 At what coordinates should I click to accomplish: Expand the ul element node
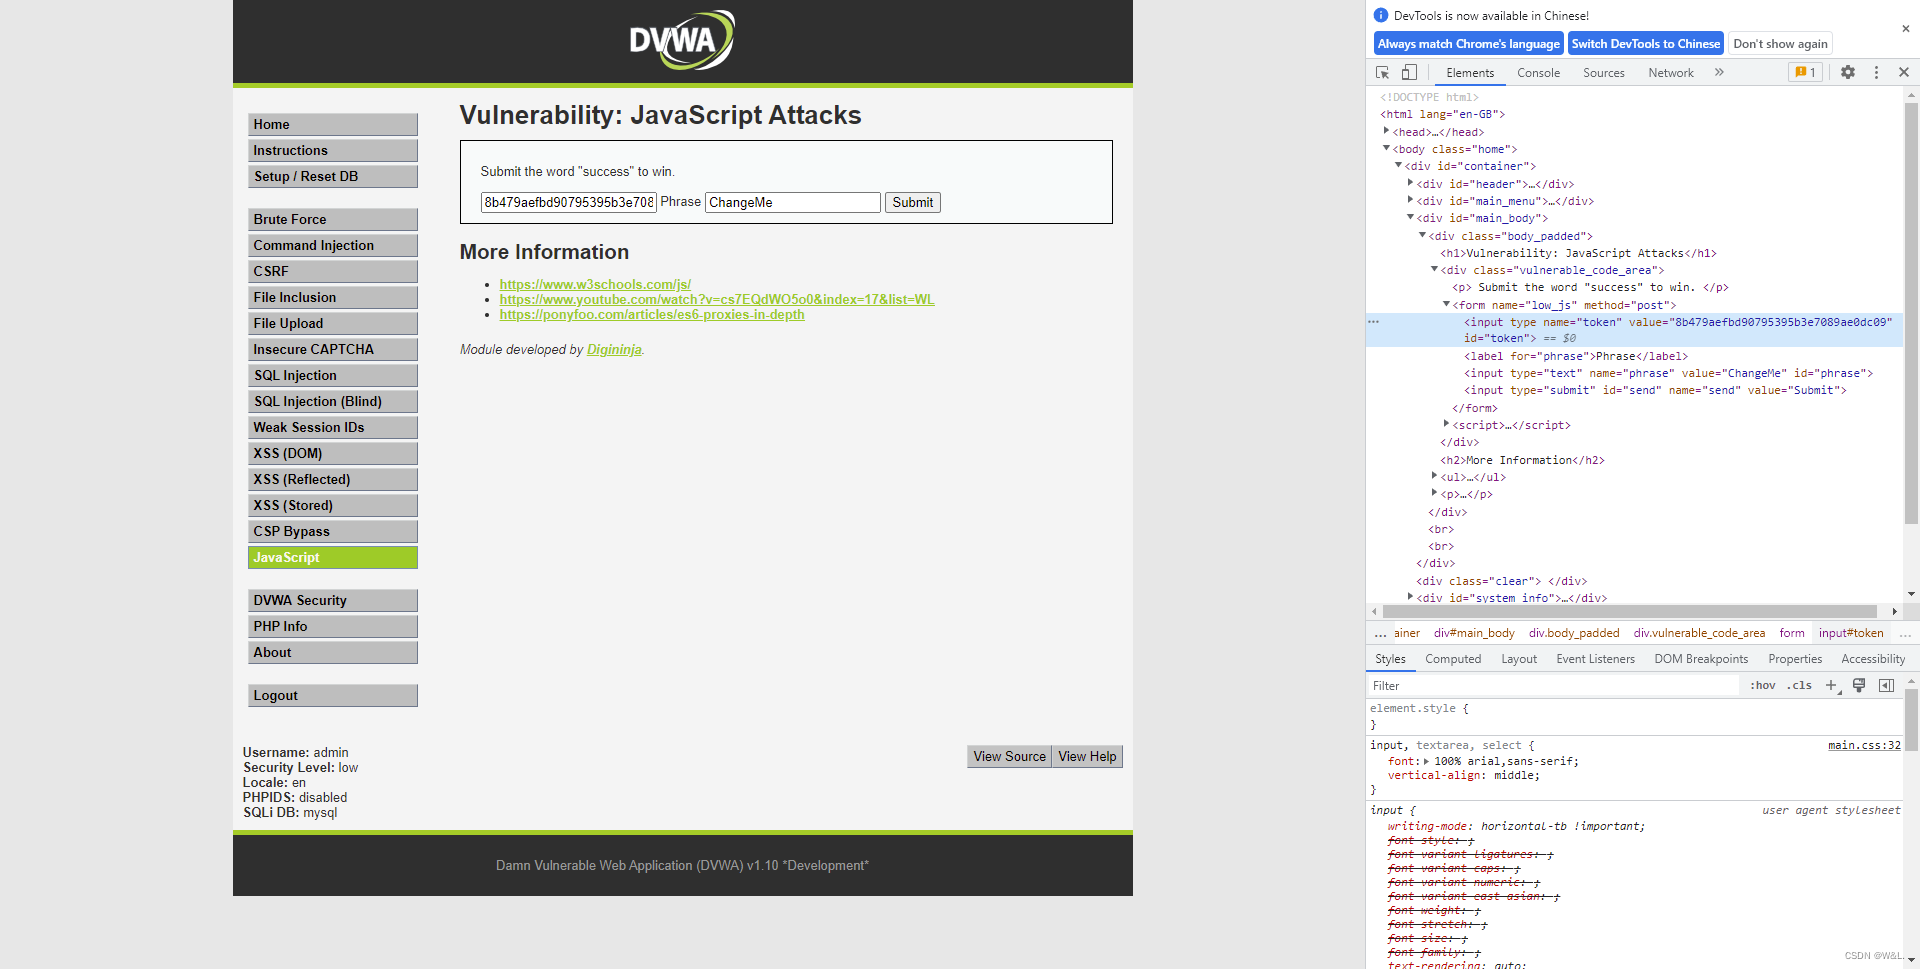(1434, 476)
